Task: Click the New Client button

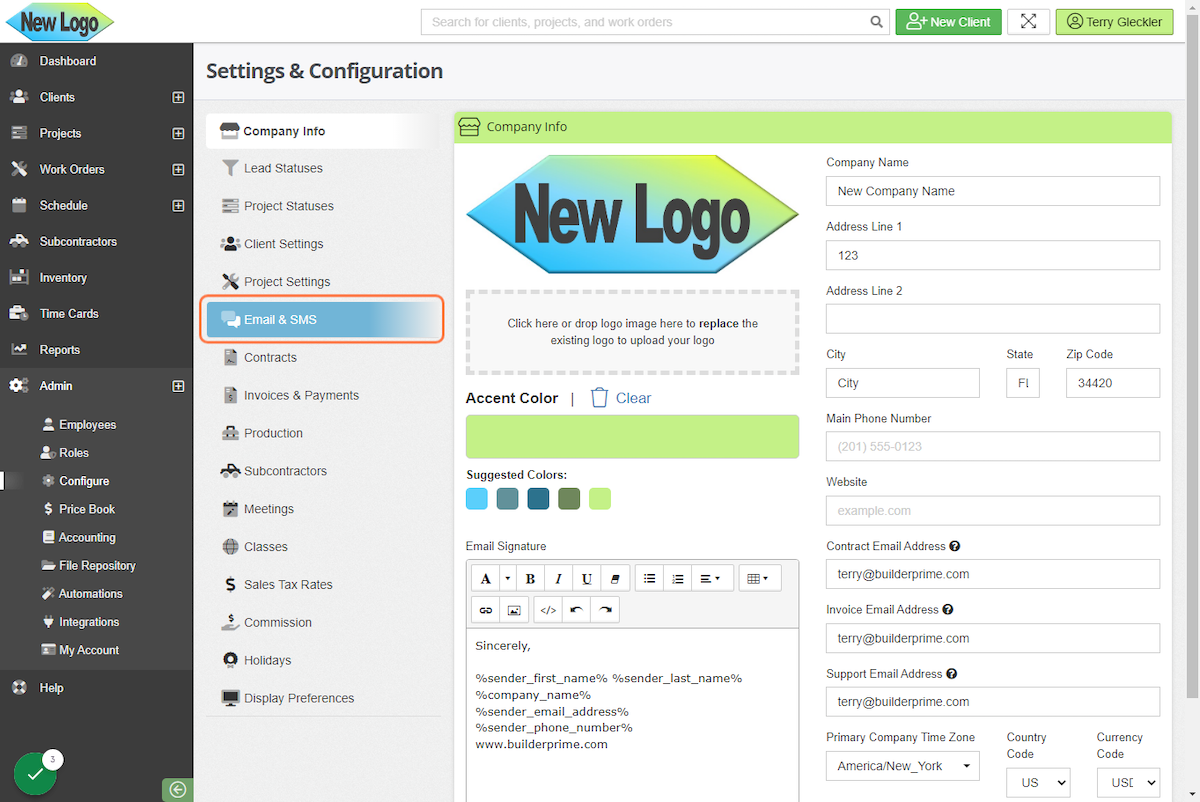Action: point(948,22)
